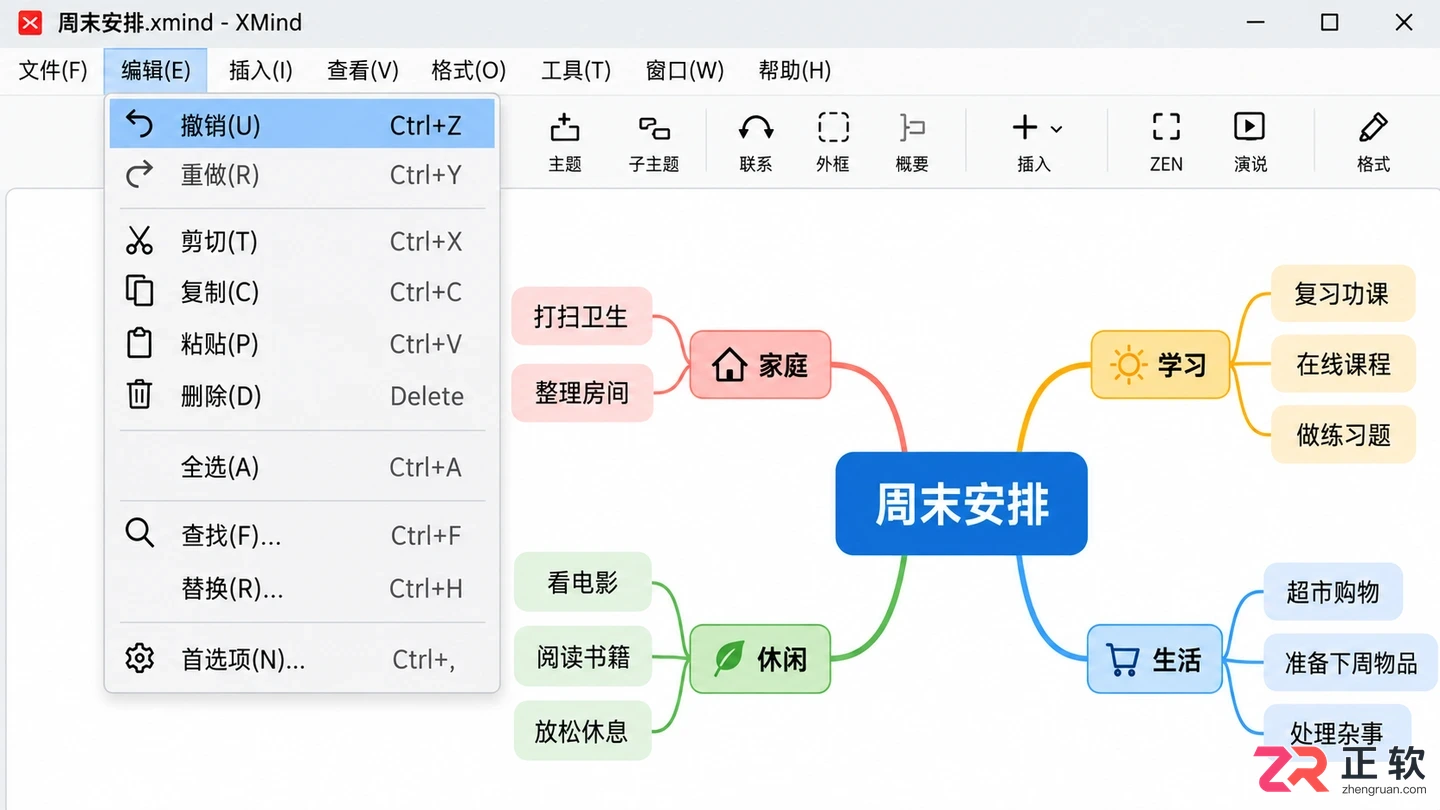Screen dimensions: 1440x810
Task: Click the magnifier Find icon
Action: pos(140,533)
